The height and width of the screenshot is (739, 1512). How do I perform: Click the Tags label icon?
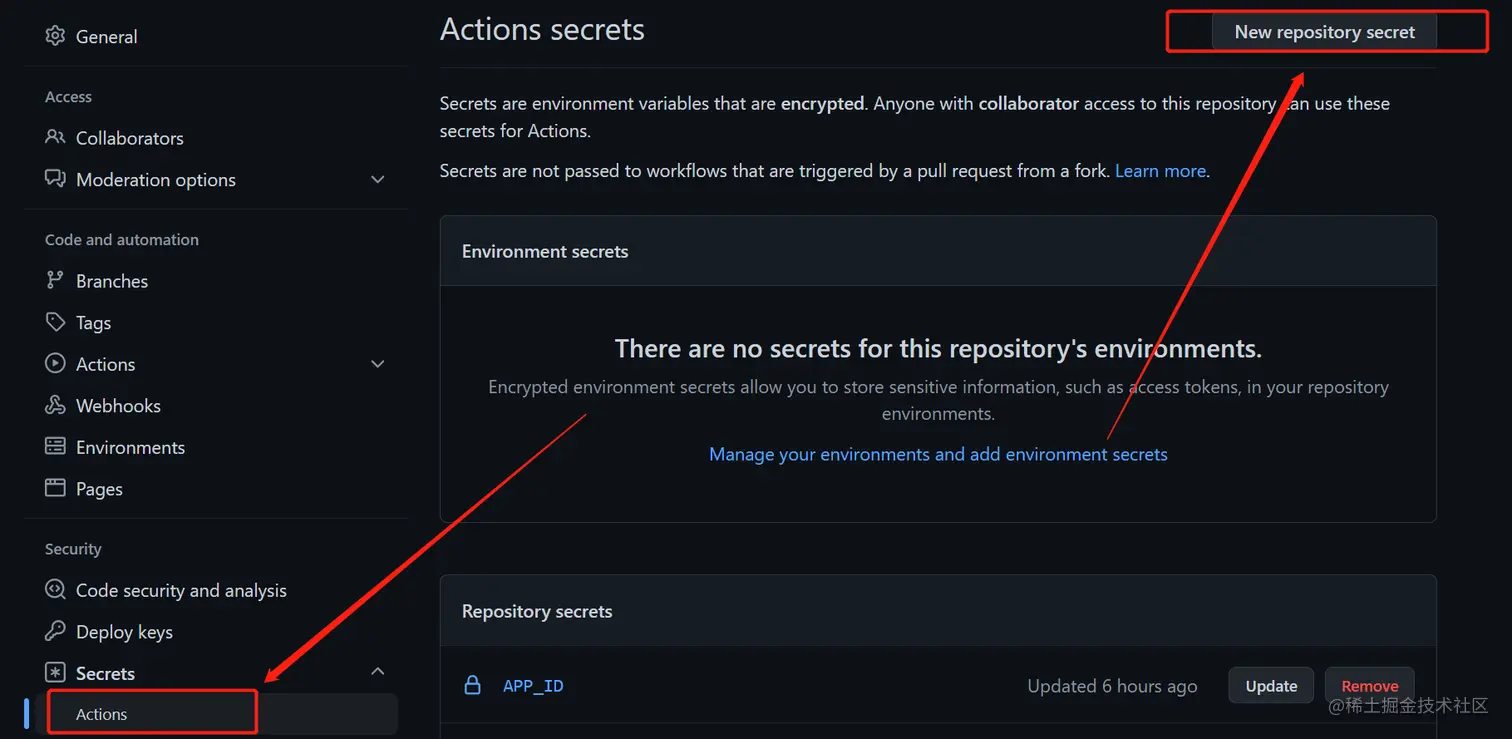(x=55, y=322)
